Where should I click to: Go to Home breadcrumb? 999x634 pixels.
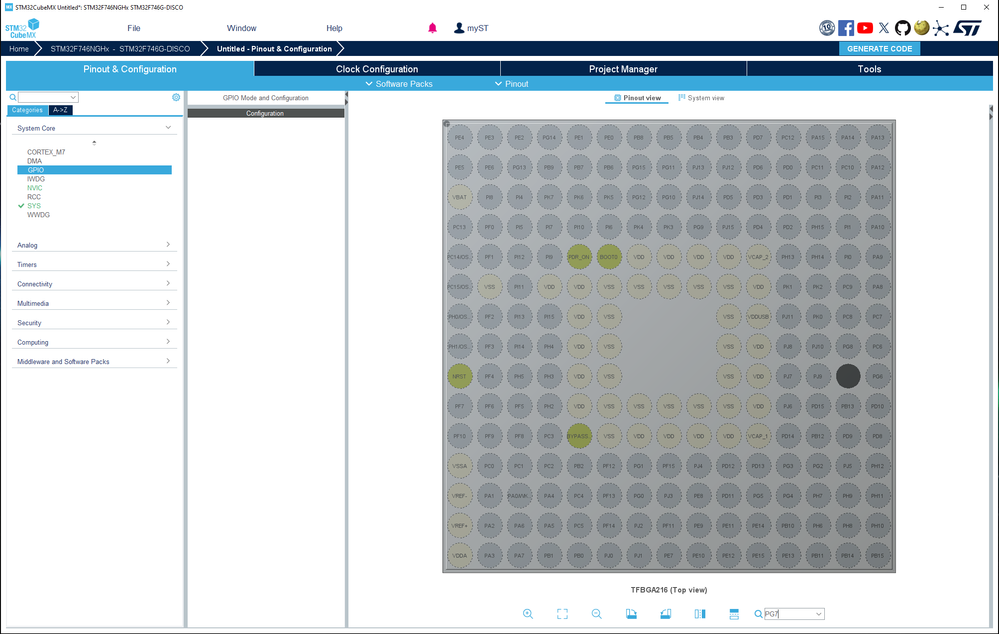[x=19, y=48]
